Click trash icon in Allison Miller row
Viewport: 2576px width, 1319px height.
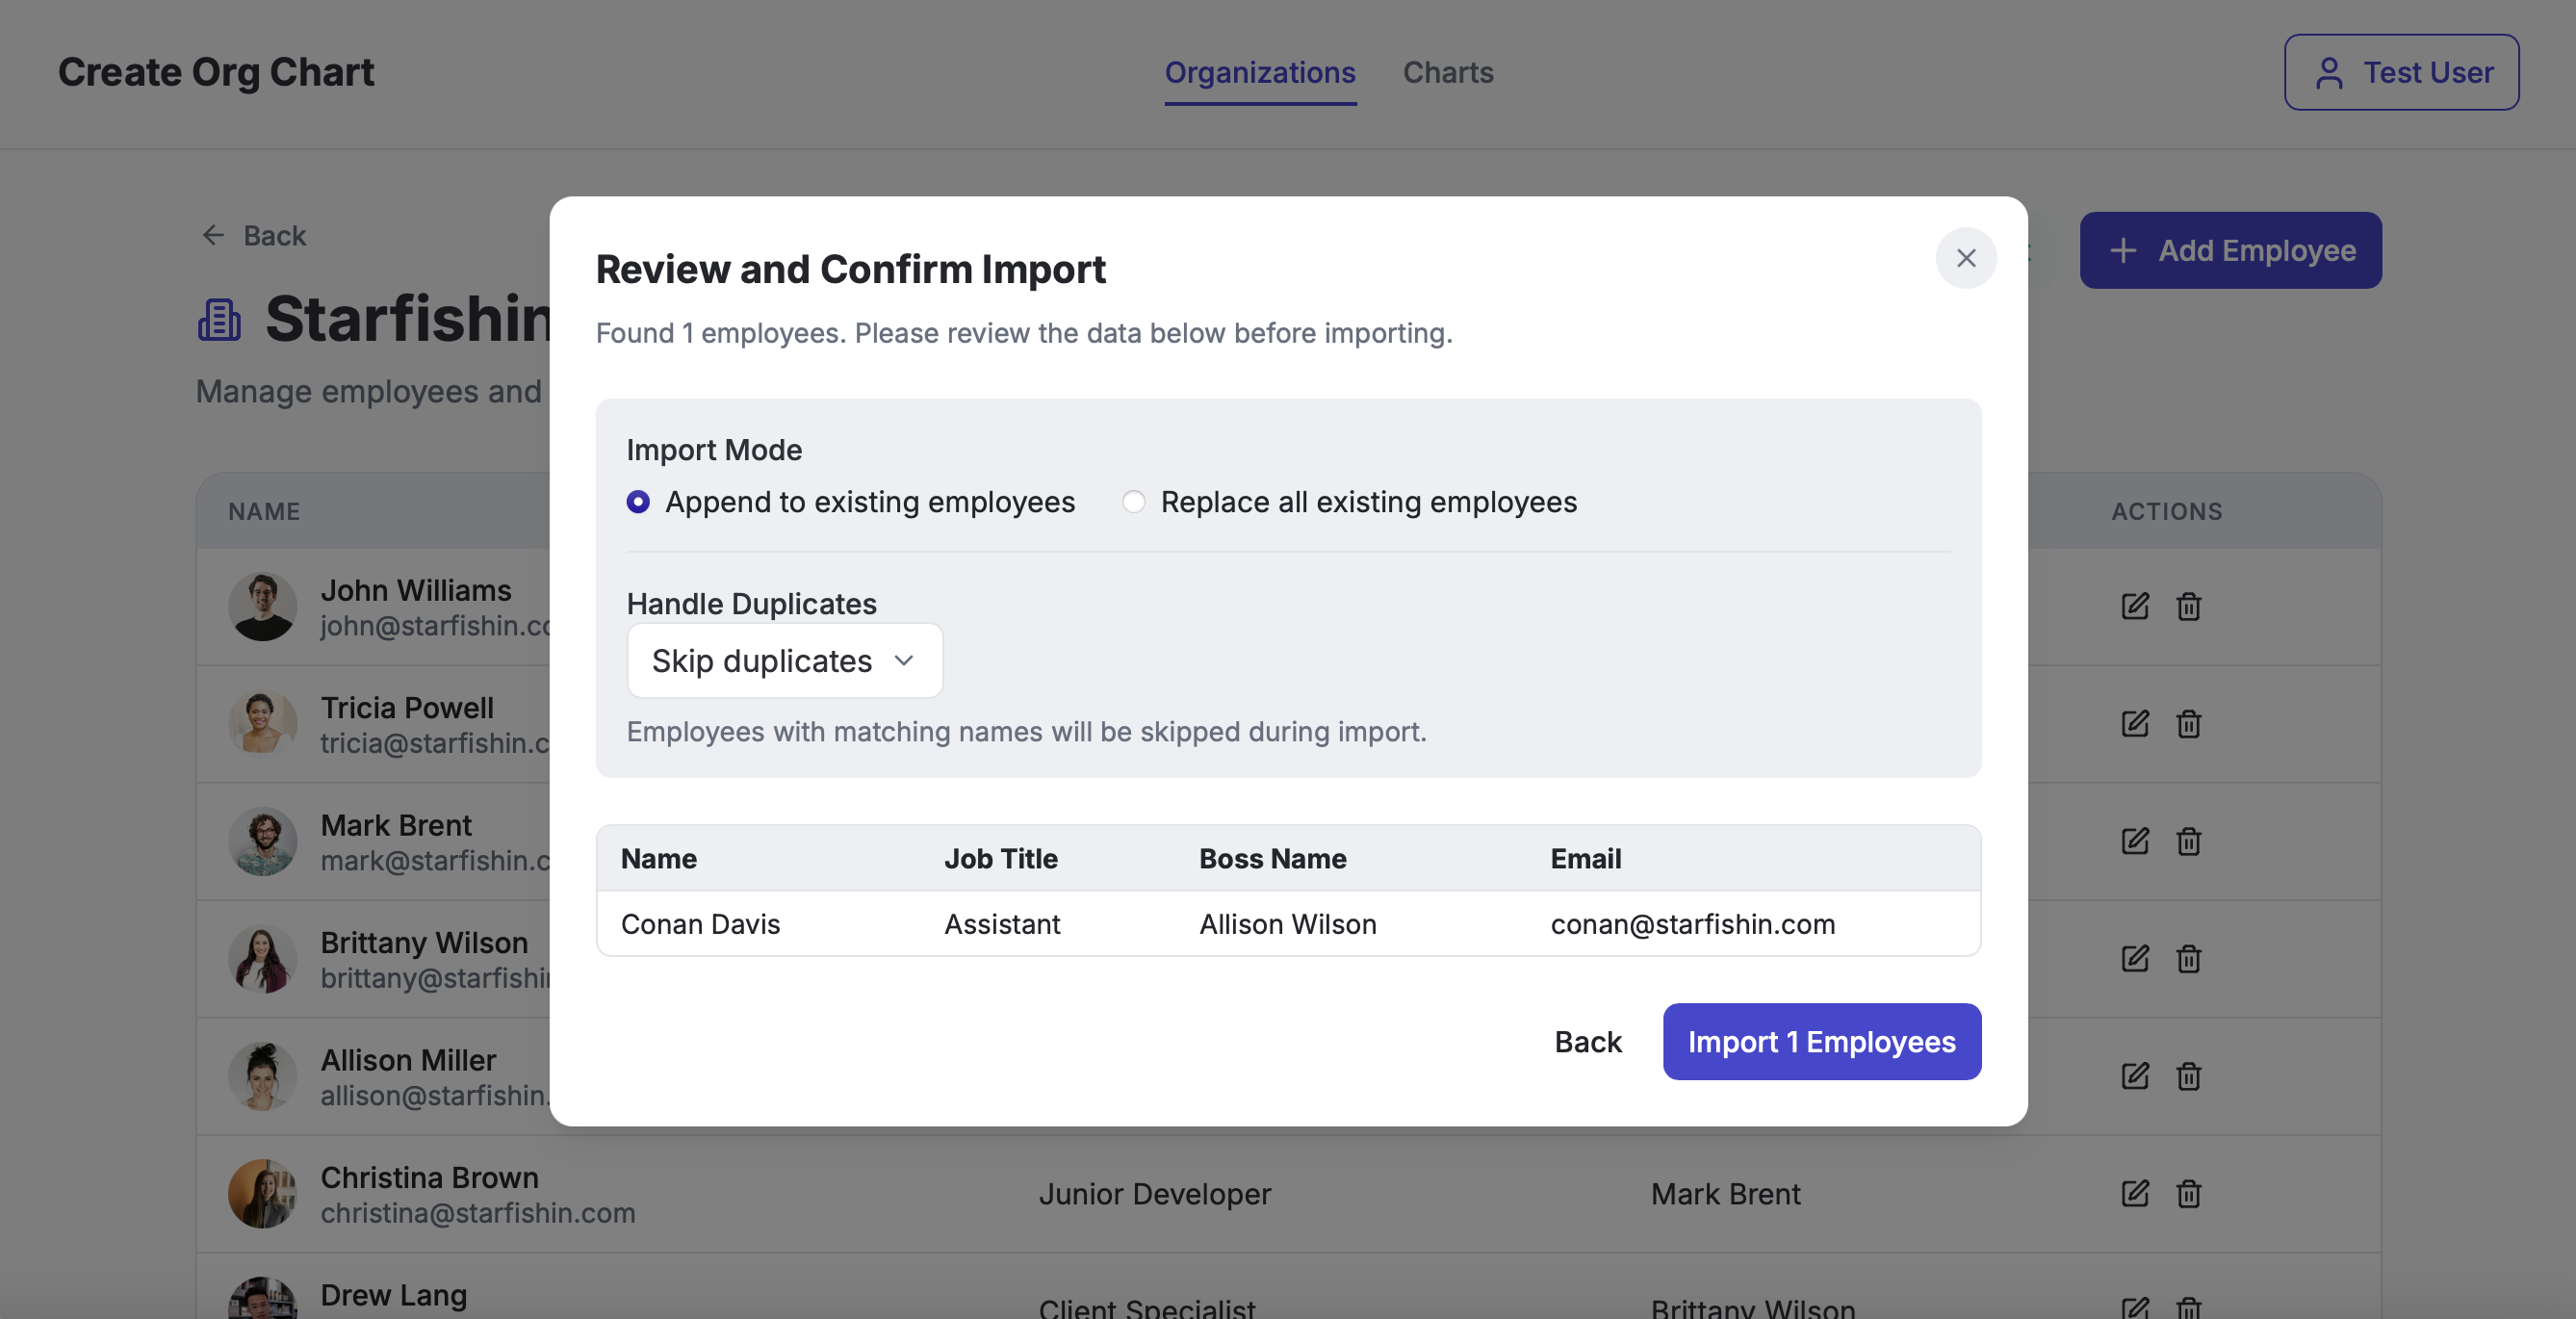(2188, 1076)
